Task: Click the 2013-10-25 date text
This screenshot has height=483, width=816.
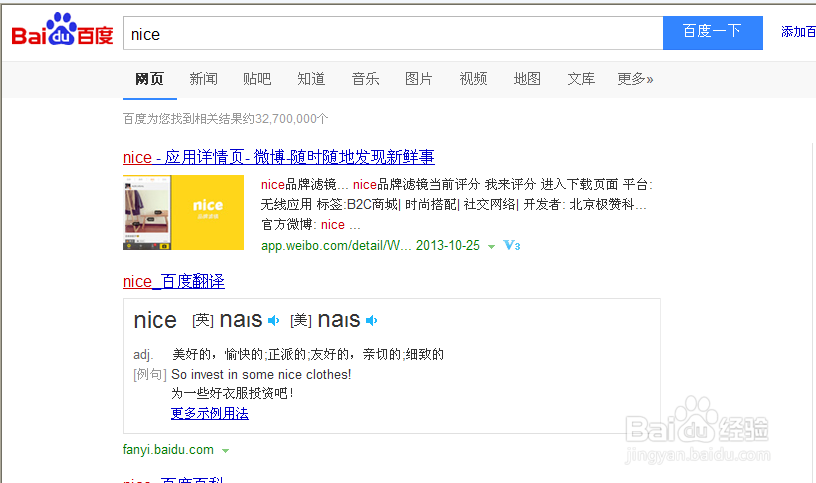Action: coord(448,246)
